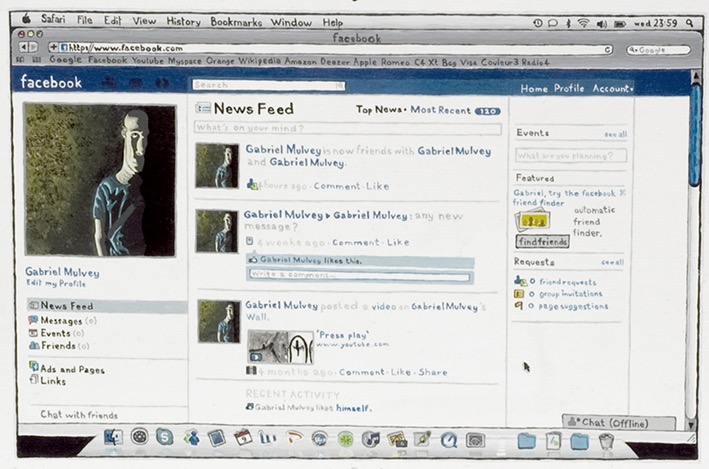
Task: Click the What's on your mind box
Action: pyautogui.click(x=348, y=128)
